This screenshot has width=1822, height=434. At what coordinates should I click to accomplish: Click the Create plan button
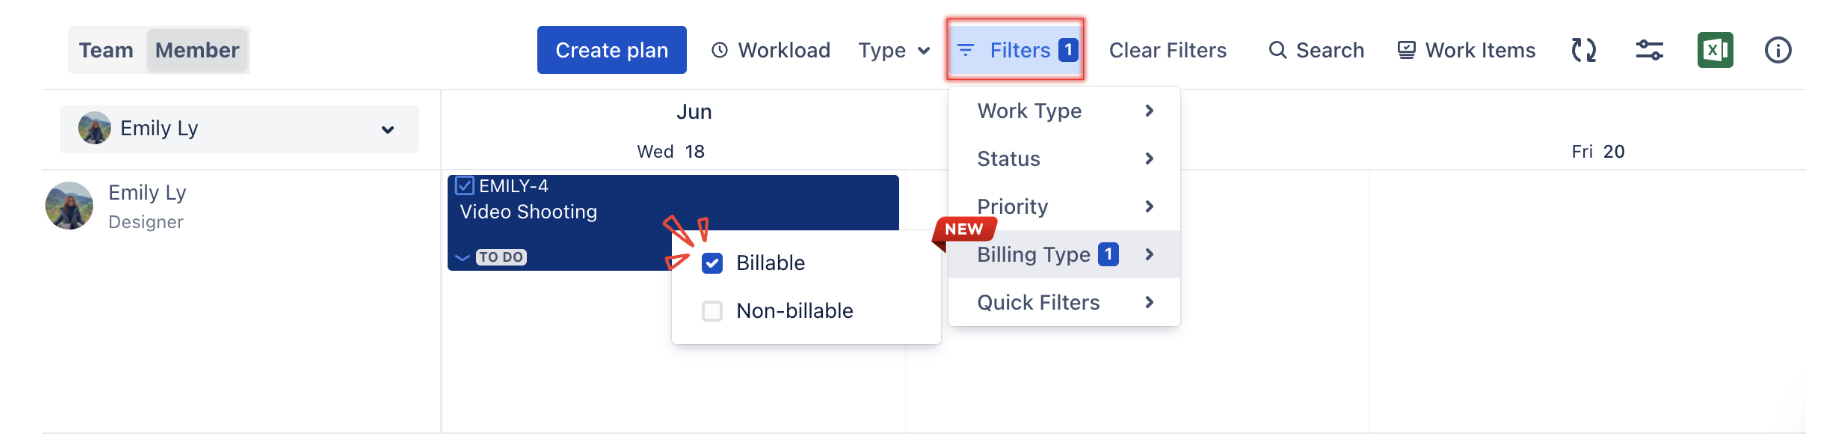pyautogui.click(x=611, y=50)
